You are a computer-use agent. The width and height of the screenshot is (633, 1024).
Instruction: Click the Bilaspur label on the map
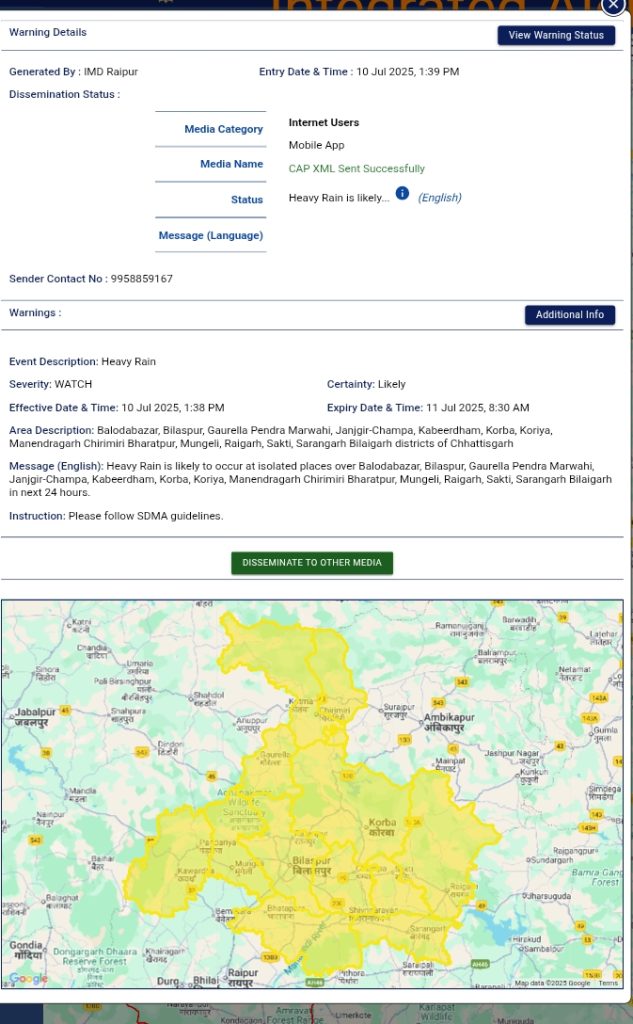point(311,865)
